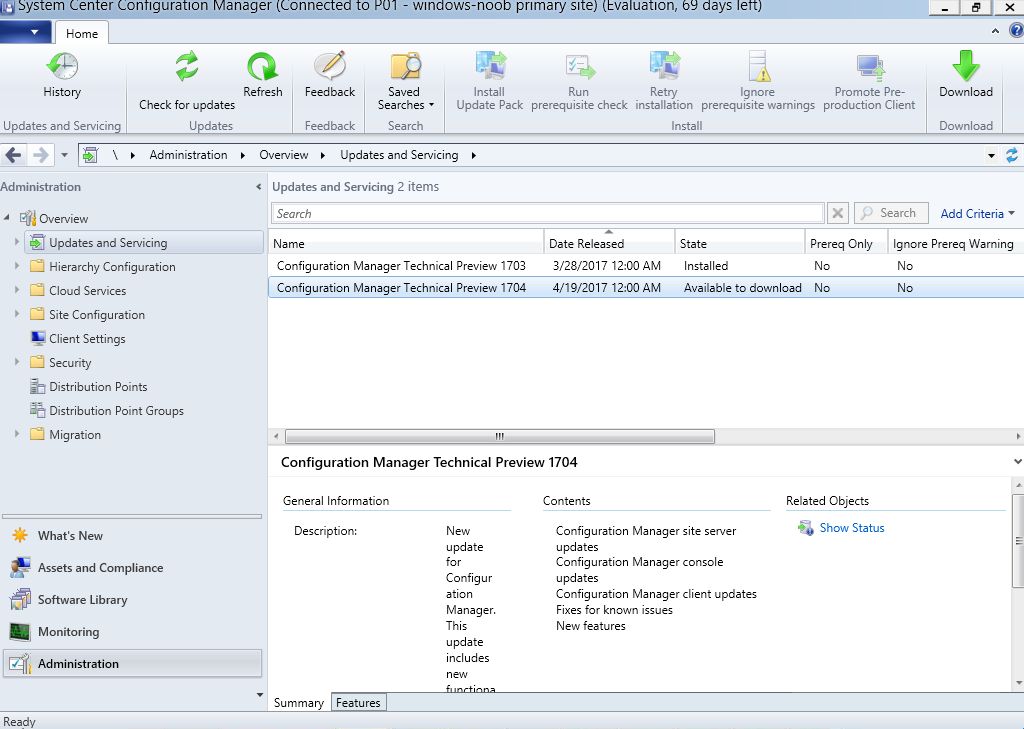Viewport: 1024px width, 729px height.
Task: Click the Search button
Action: (x=891, y=213)
